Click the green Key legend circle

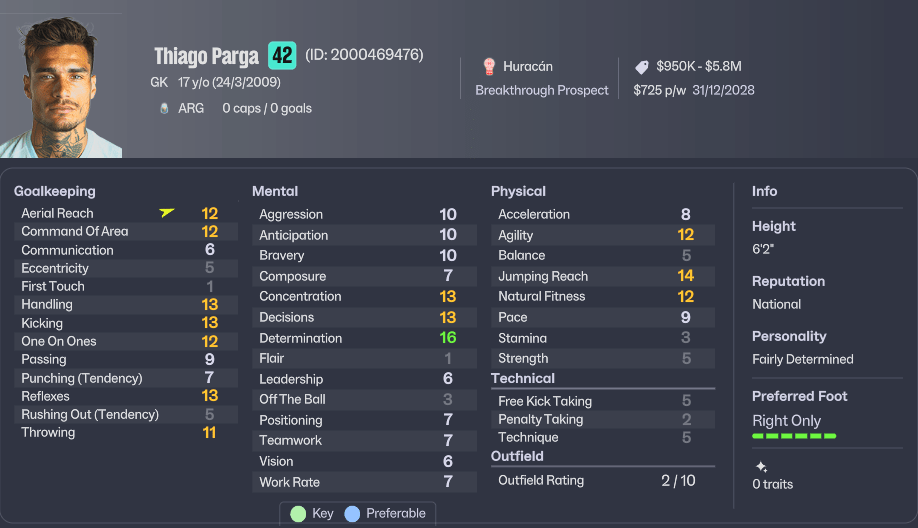[x=298, y=513]
